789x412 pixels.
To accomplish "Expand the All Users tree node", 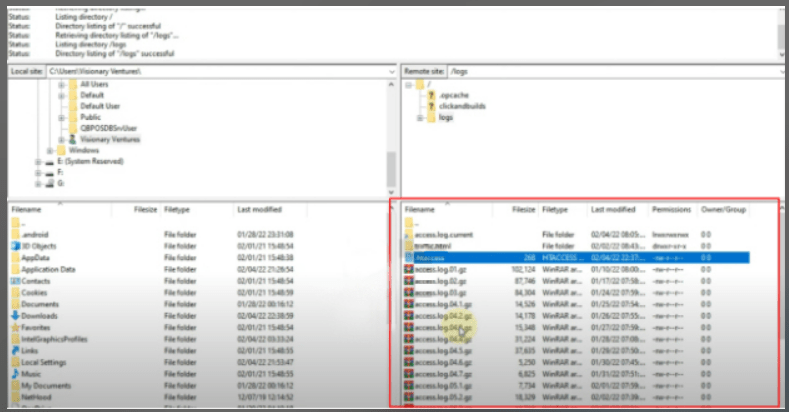I will coord(61,85).
